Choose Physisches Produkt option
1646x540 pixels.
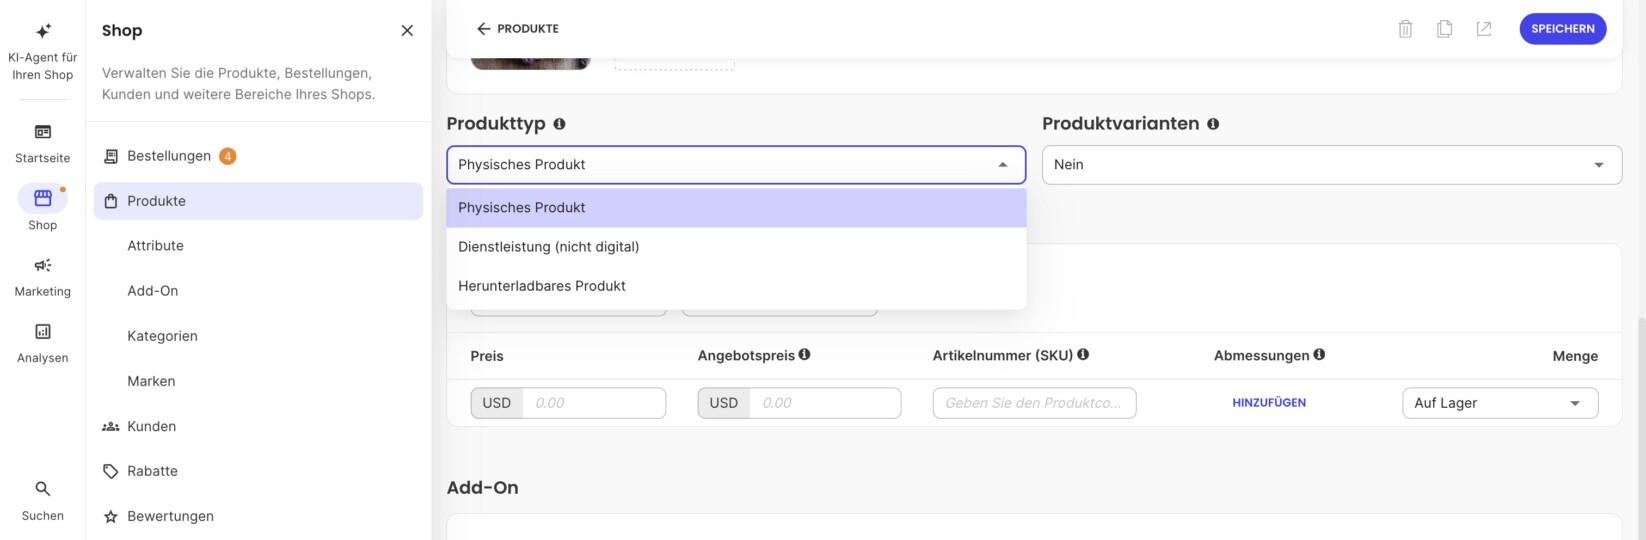736,208
